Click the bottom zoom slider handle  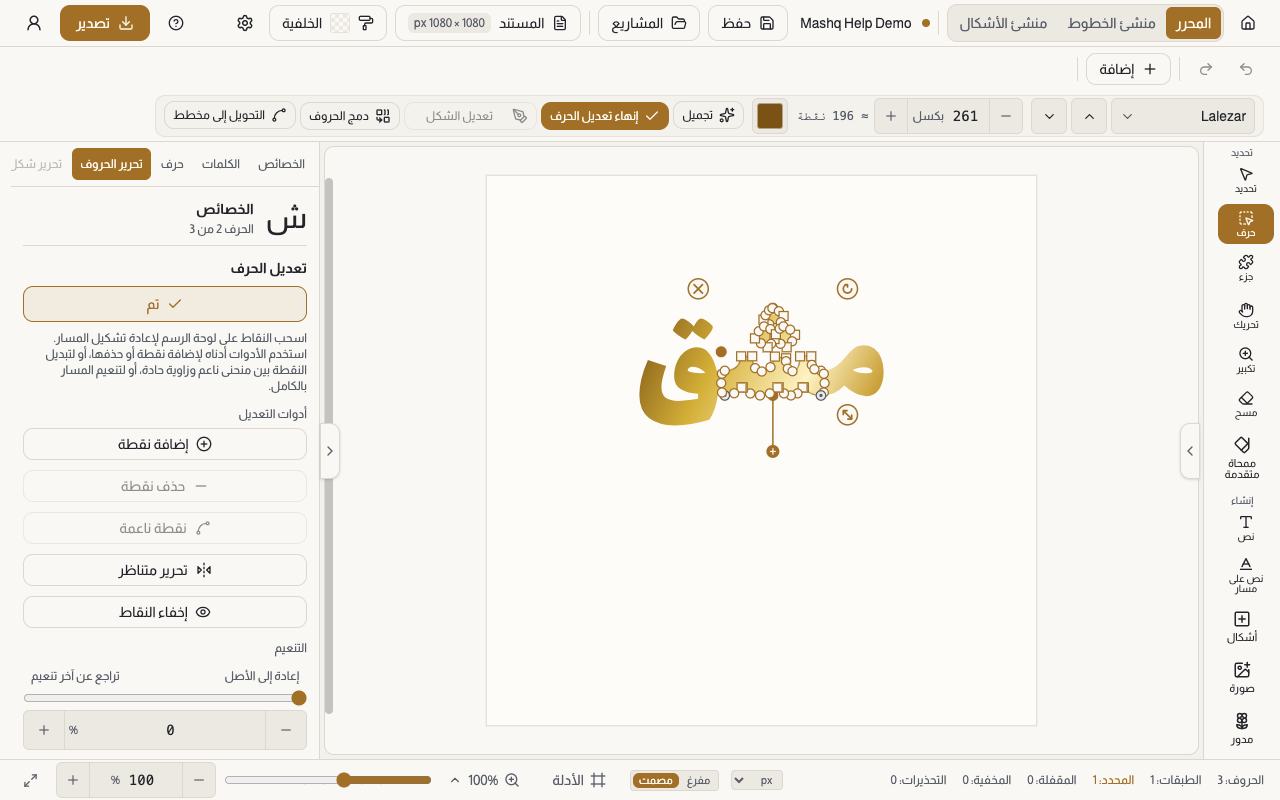tap(344, 780)
